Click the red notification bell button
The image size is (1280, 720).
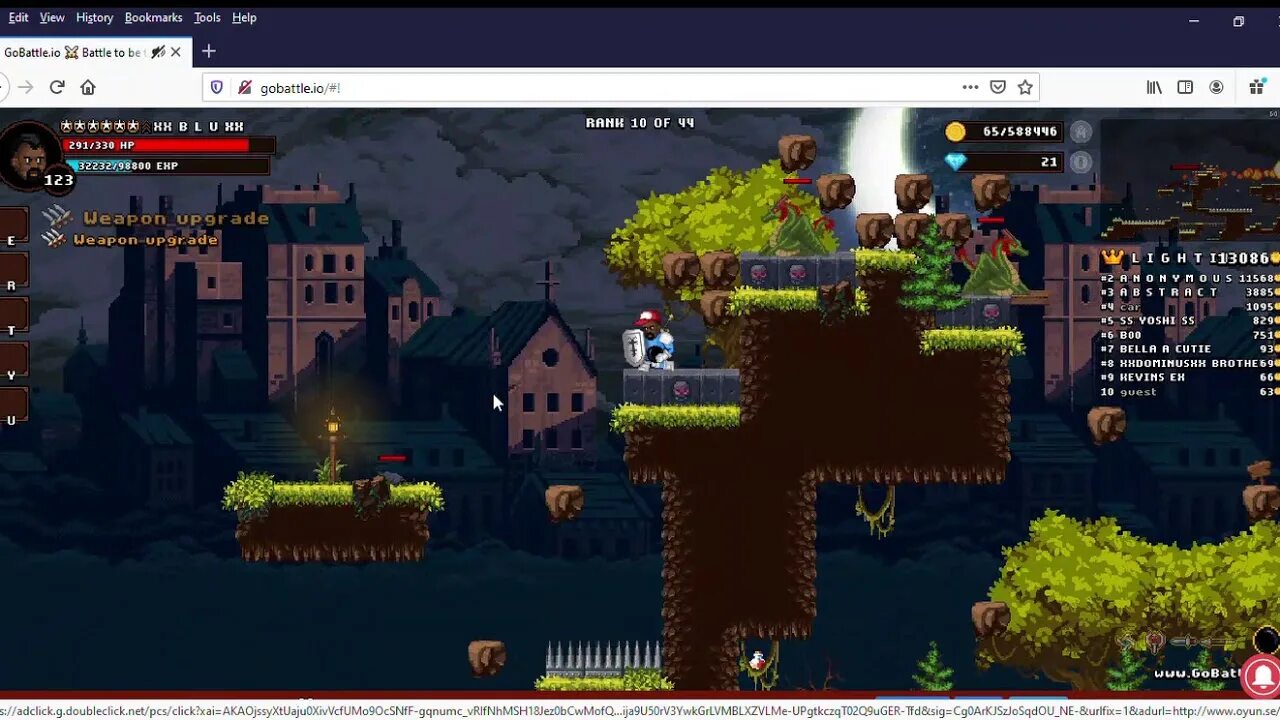tap(1260, 676)
